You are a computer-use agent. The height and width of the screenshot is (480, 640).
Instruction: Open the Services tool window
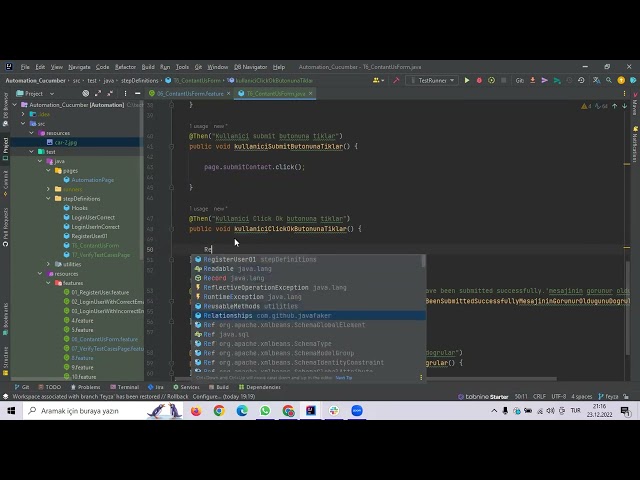point(186,387)
